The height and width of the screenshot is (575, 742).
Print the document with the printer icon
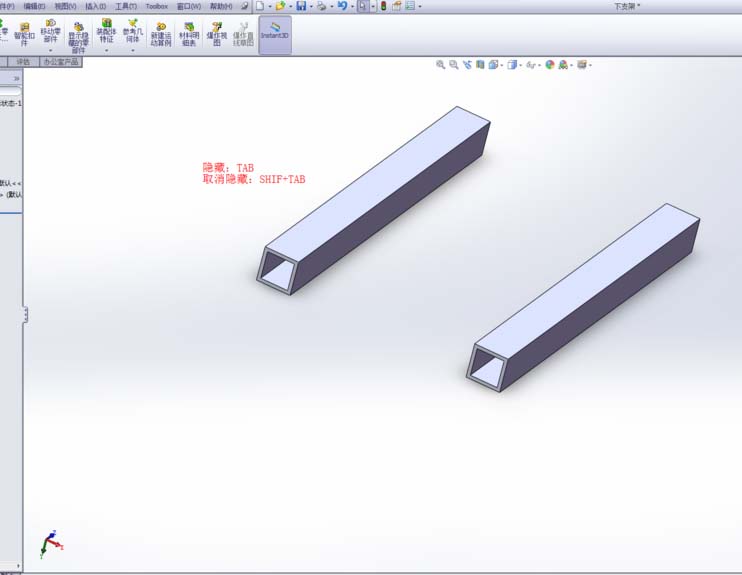pos(321,6)
